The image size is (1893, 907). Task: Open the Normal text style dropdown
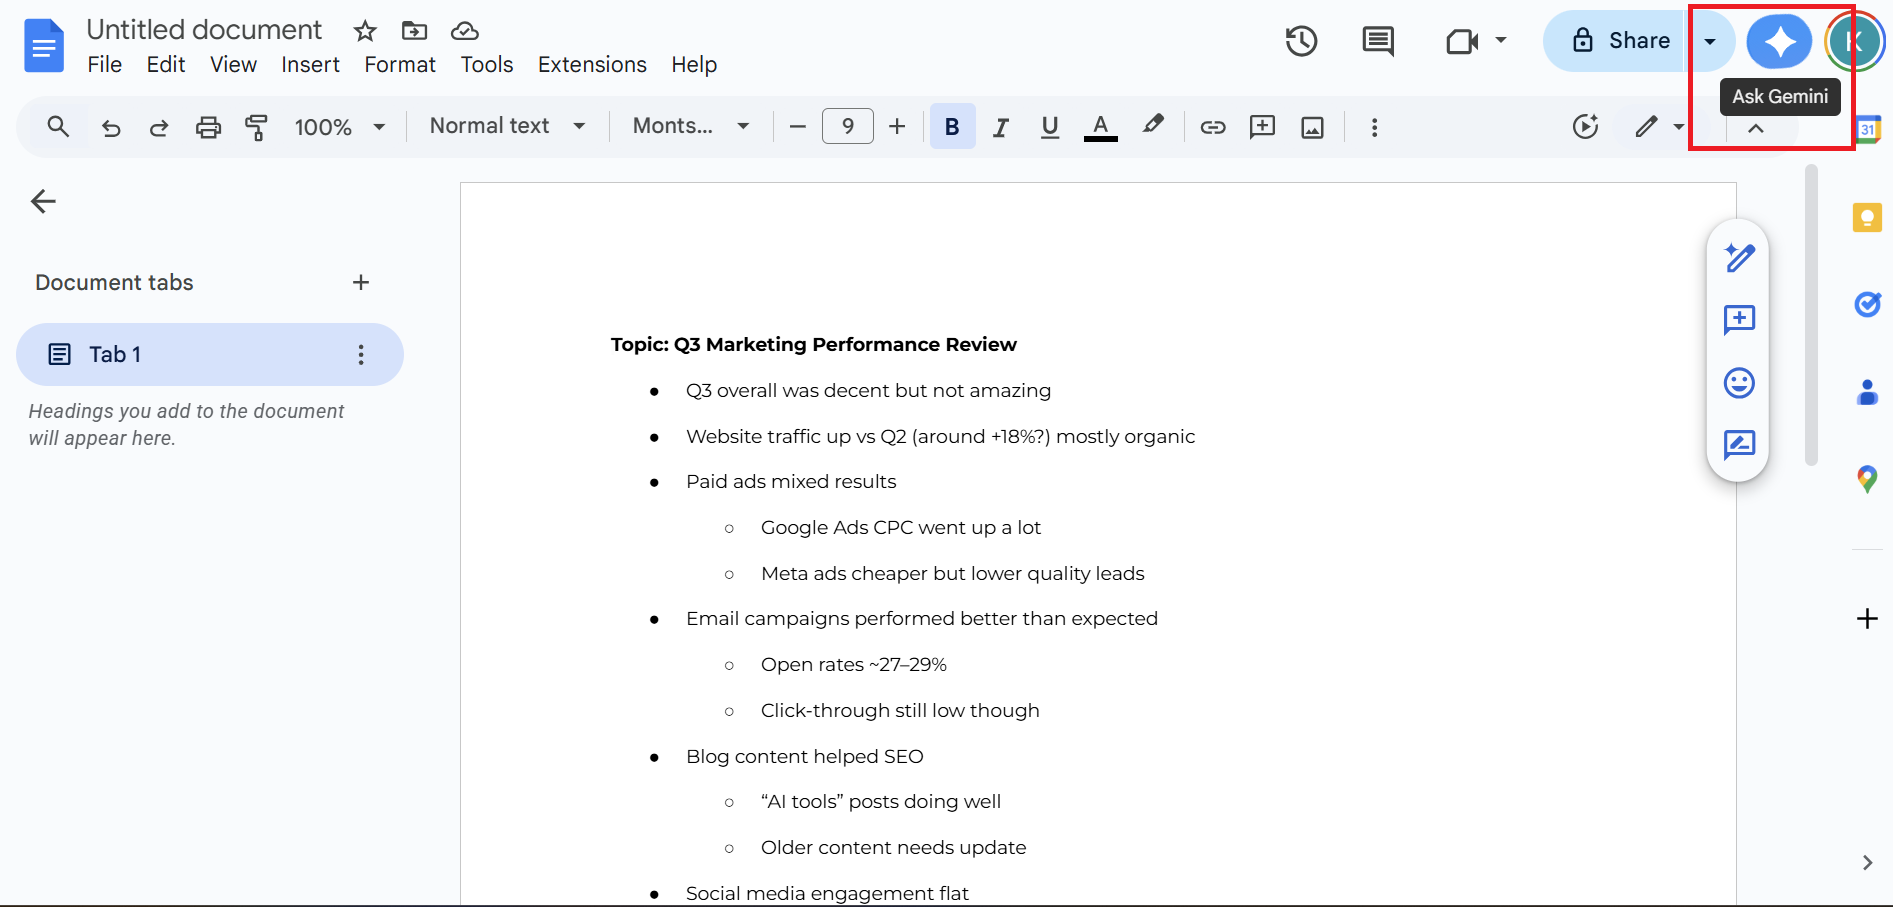pos(507,126)
